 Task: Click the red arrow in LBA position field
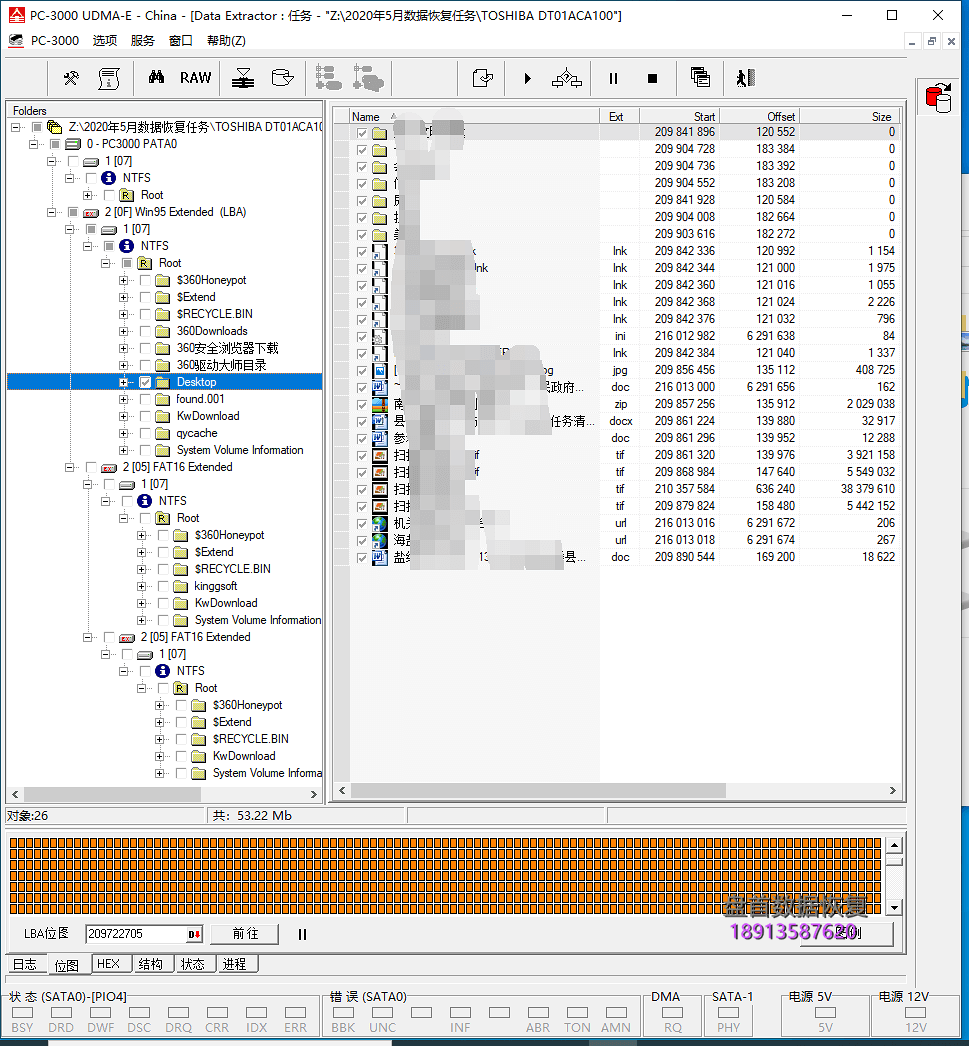194,935
